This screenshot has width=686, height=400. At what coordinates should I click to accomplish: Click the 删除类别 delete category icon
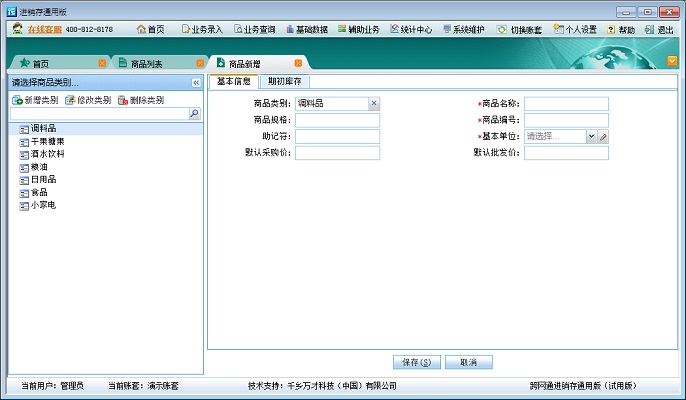123,101
